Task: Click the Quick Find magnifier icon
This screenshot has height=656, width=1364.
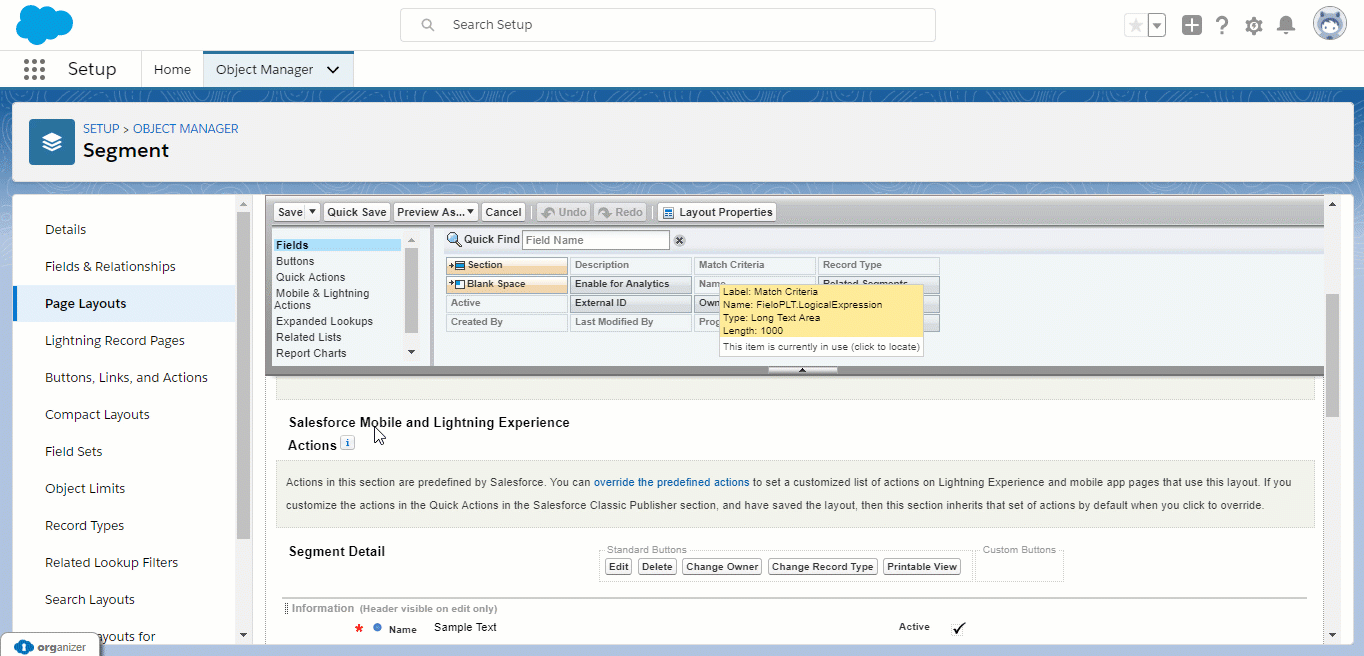Action: [x=454, y=239]
